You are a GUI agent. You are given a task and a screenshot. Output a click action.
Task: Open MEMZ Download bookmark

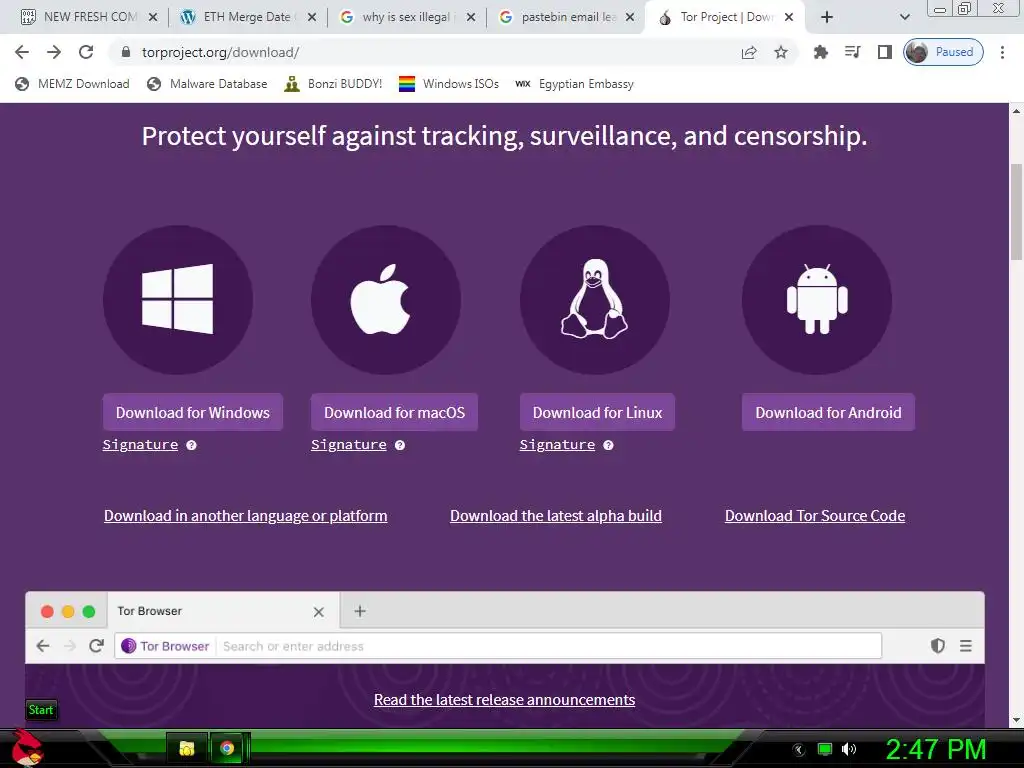pyautogui.click(x=72, y=84)
